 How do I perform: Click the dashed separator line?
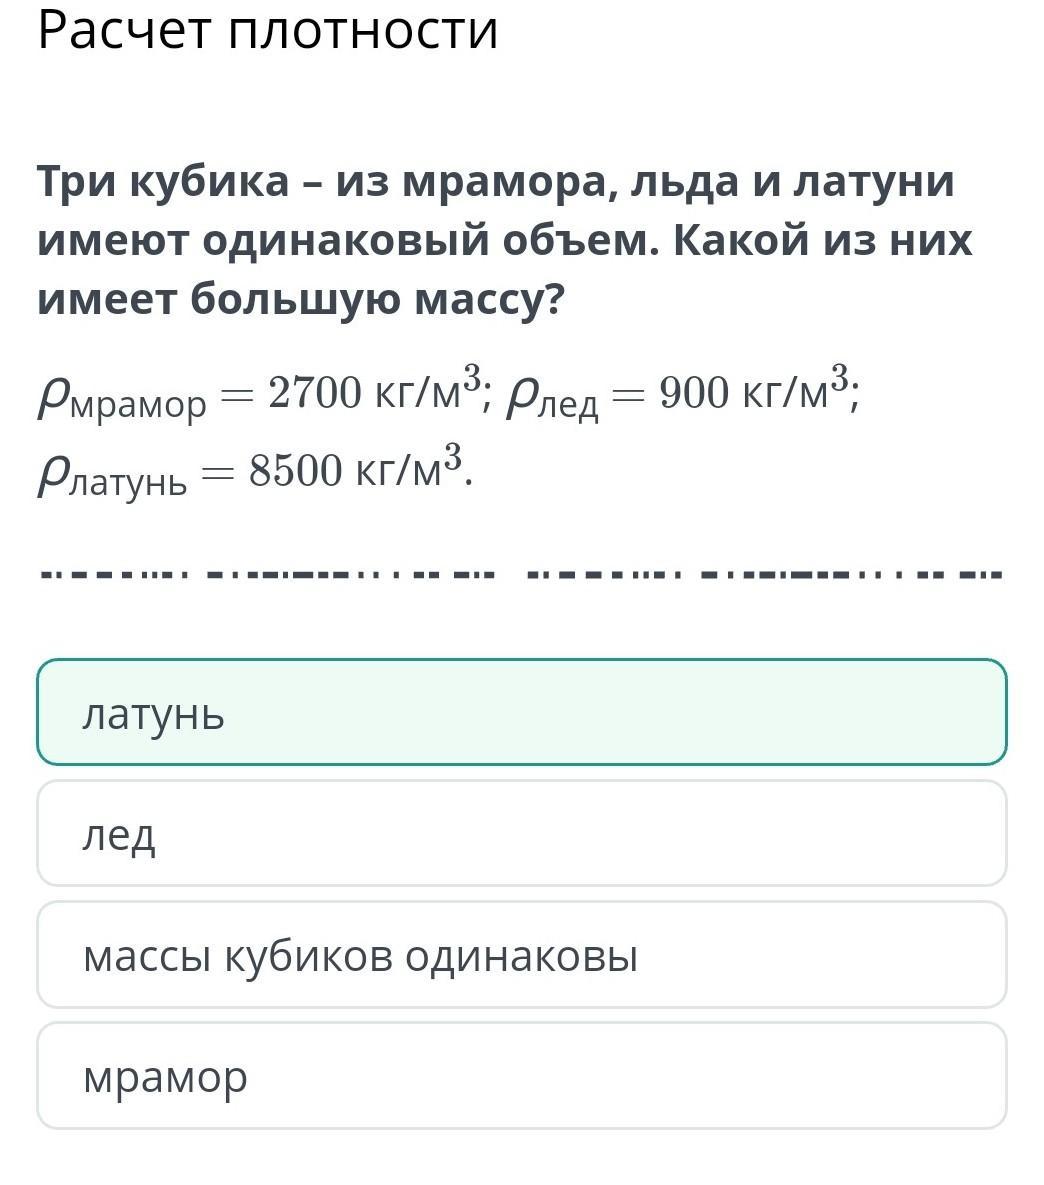tap(521, 575)
